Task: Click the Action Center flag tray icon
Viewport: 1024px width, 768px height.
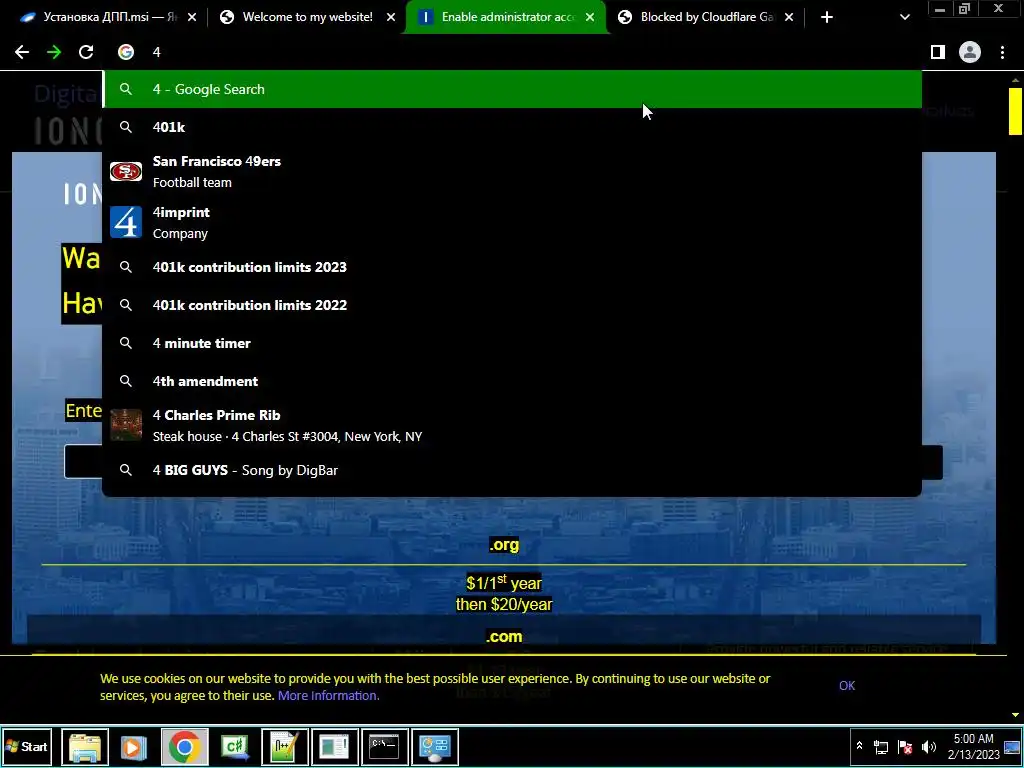Action: coord(905,747)
